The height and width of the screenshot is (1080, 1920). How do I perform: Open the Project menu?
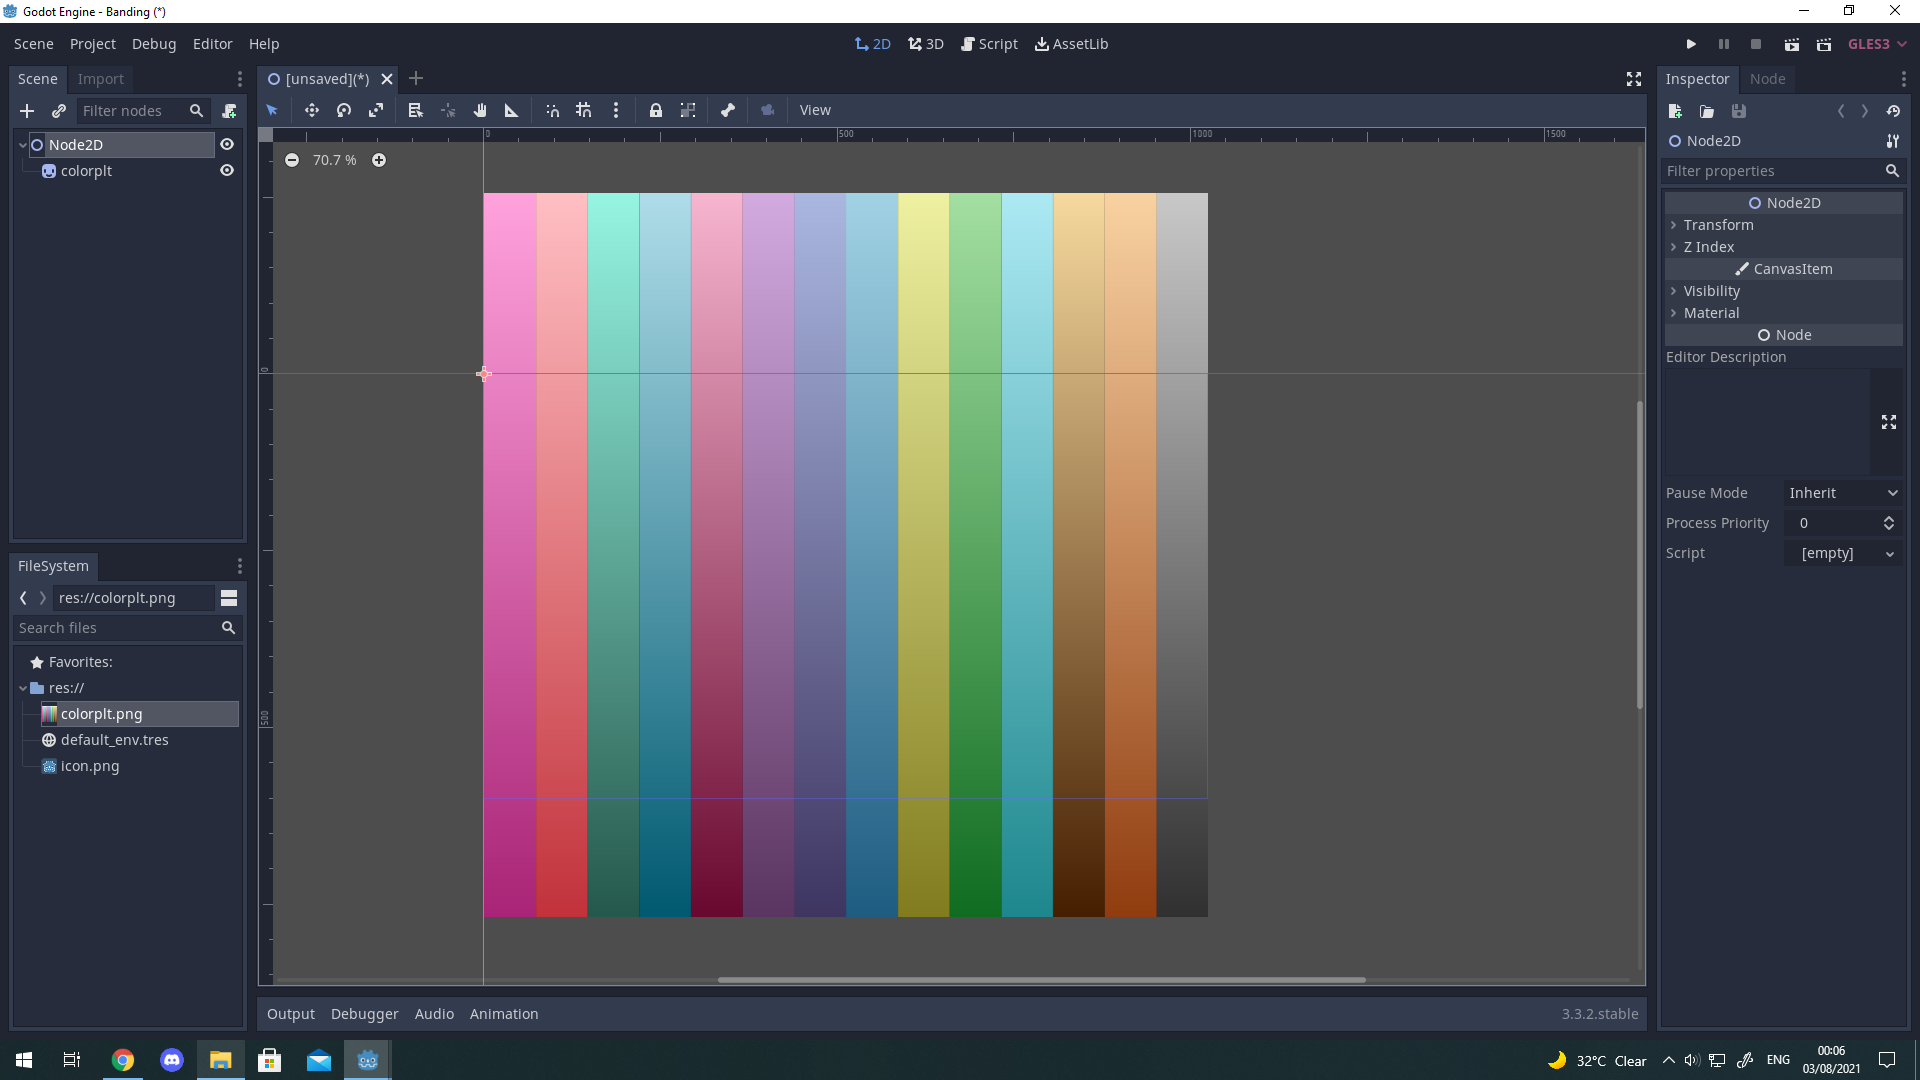[93, 44]
